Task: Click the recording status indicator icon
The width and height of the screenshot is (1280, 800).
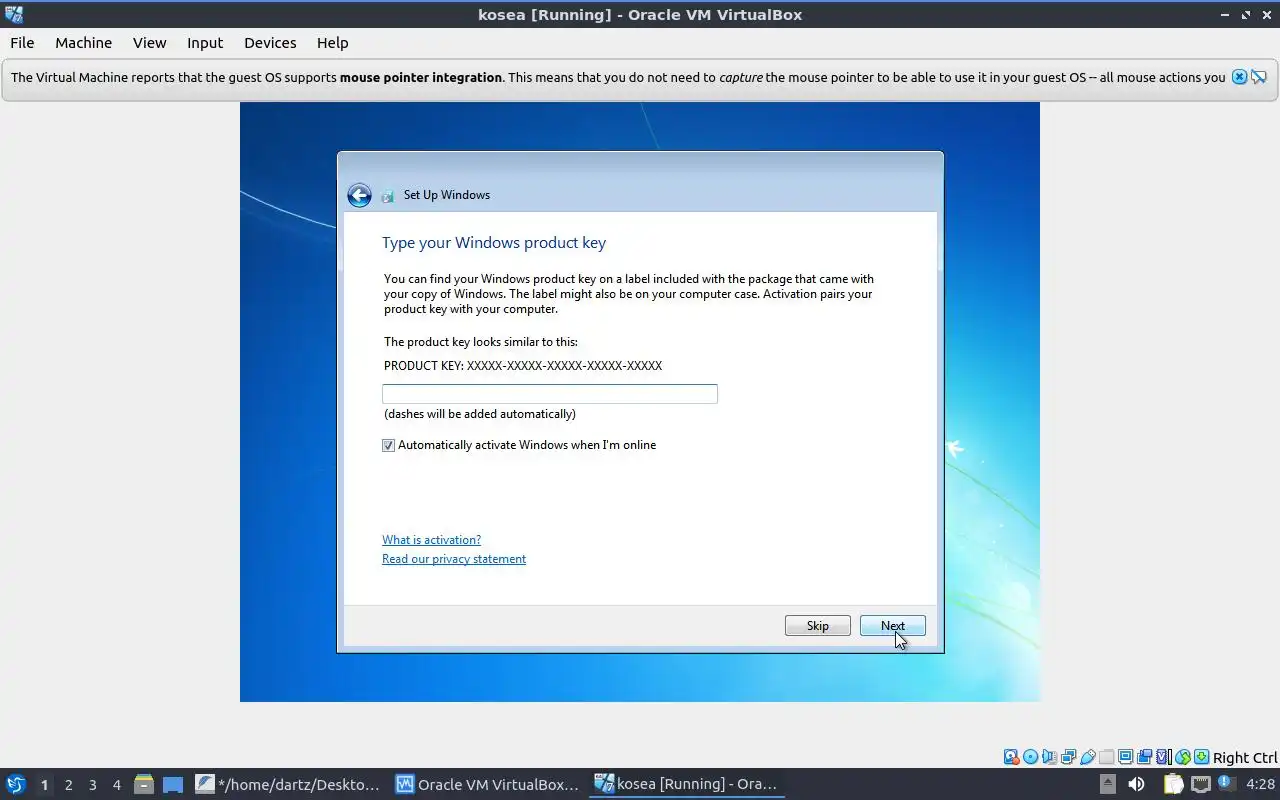Action: (x=1144, y=757)
